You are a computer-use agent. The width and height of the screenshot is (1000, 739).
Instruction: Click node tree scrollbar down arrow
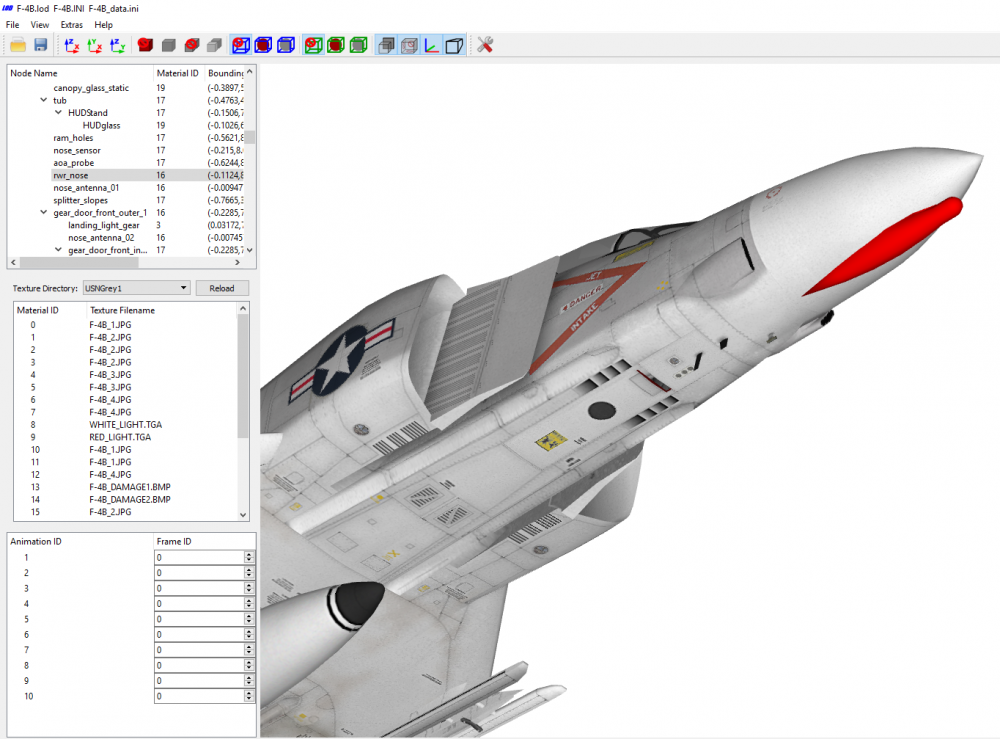click(249, 250)
